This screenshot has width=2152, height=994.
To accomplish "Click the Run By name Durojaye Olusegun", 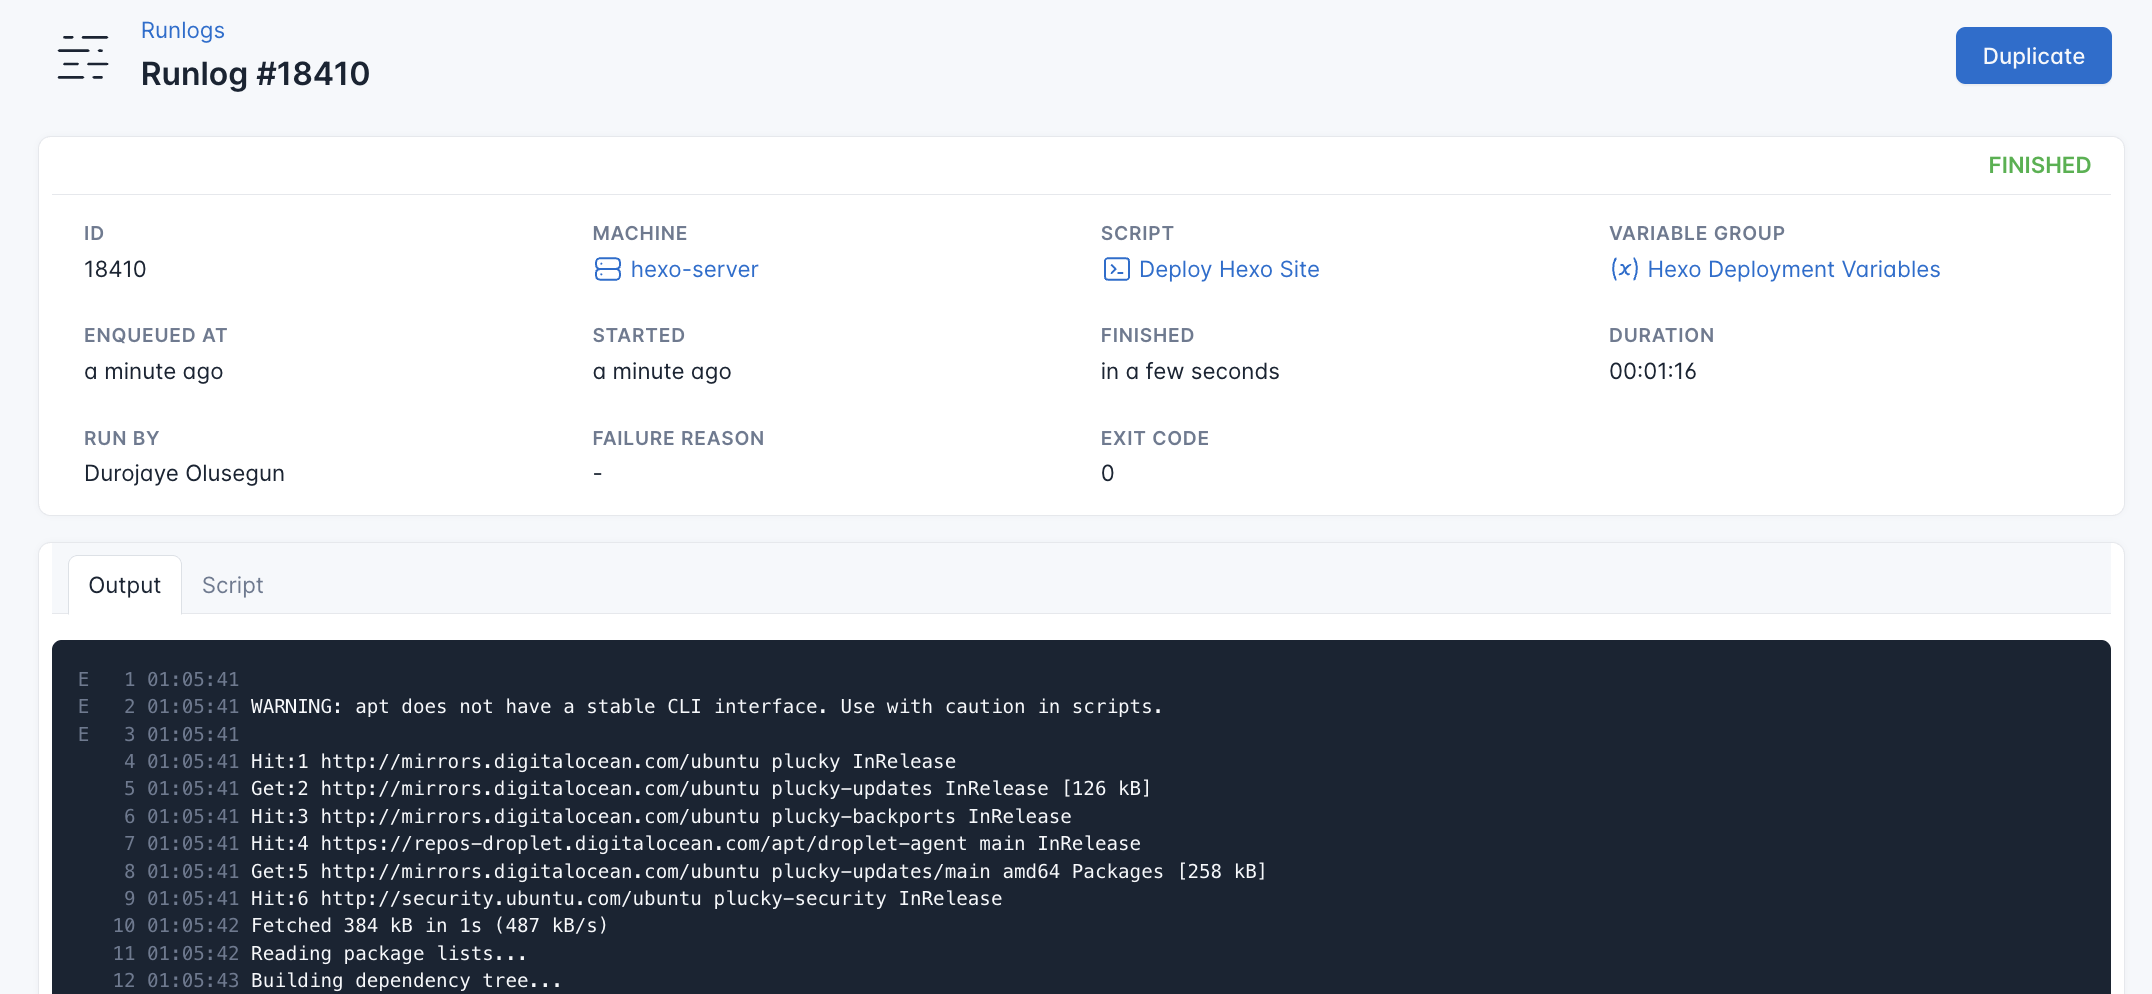I will tap(184, 473).
